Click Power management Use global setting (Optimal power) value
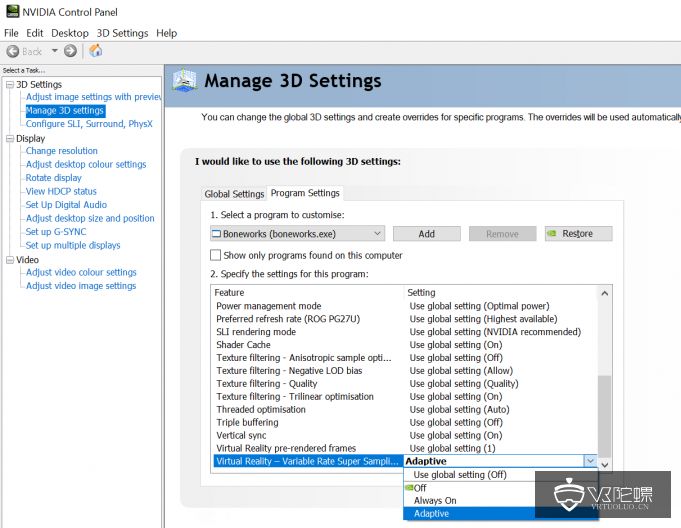 pos(479,306)
